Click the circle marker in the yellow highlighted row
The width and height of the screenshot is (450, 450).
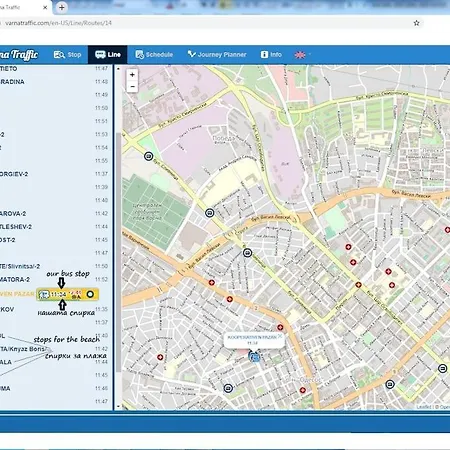[90, 294]
